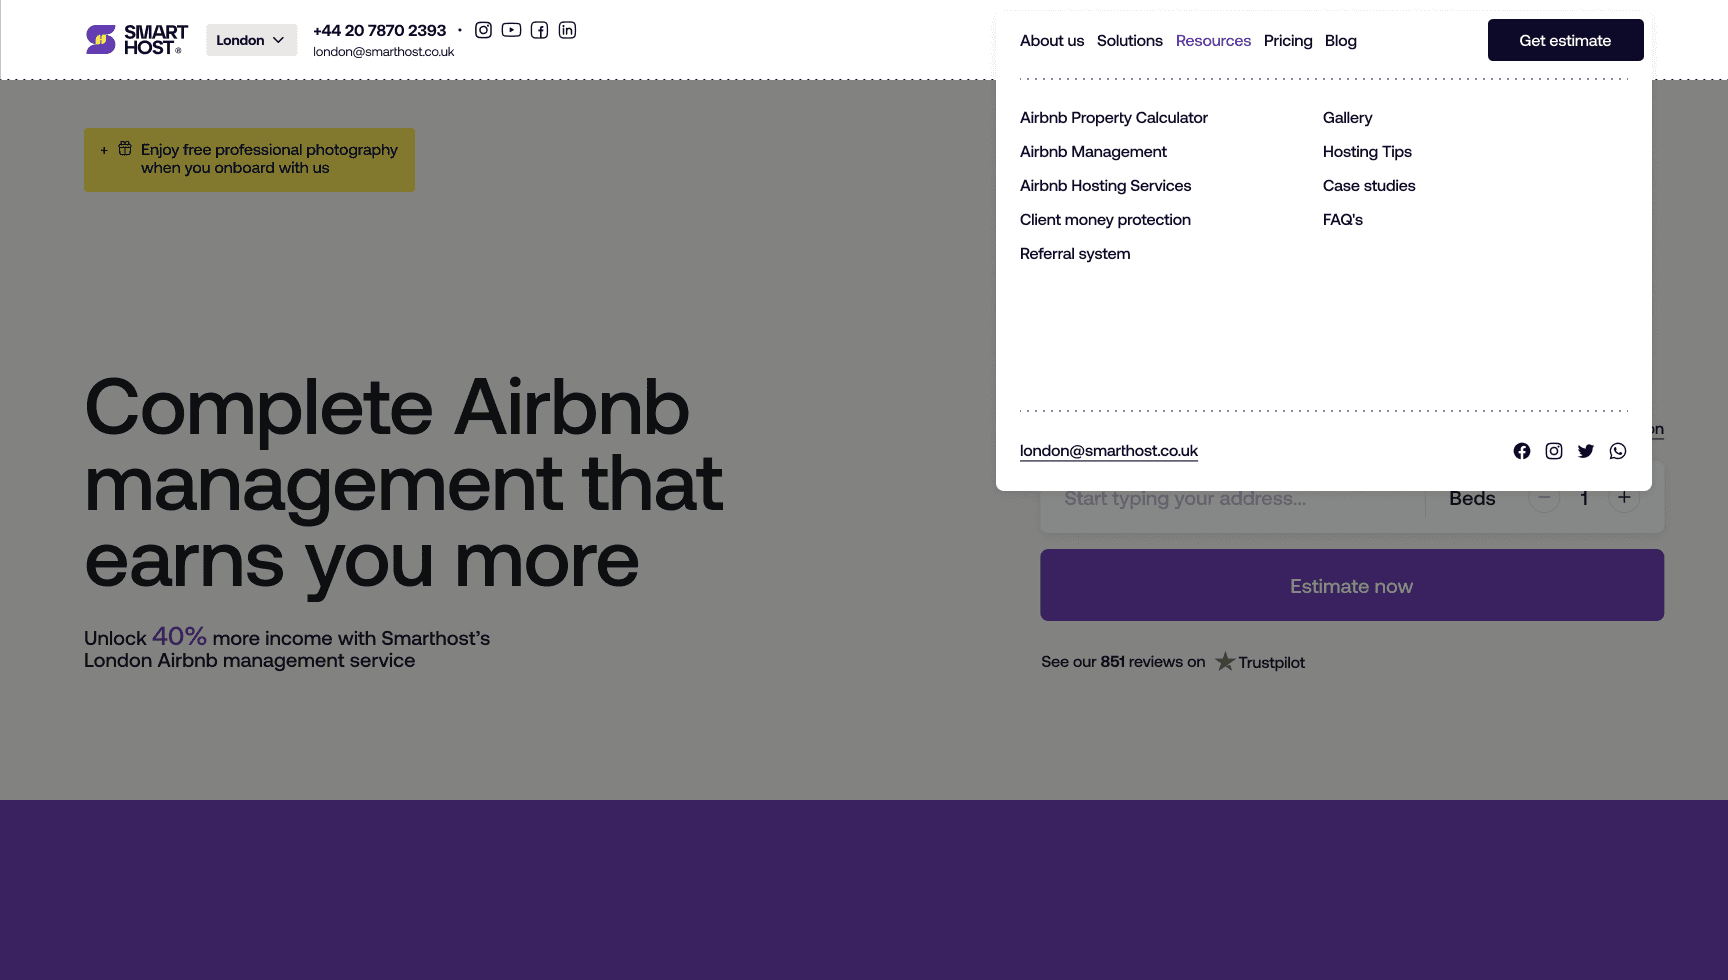
Task: Click the Estimate now button
Action: click(x=1352, y=585)
